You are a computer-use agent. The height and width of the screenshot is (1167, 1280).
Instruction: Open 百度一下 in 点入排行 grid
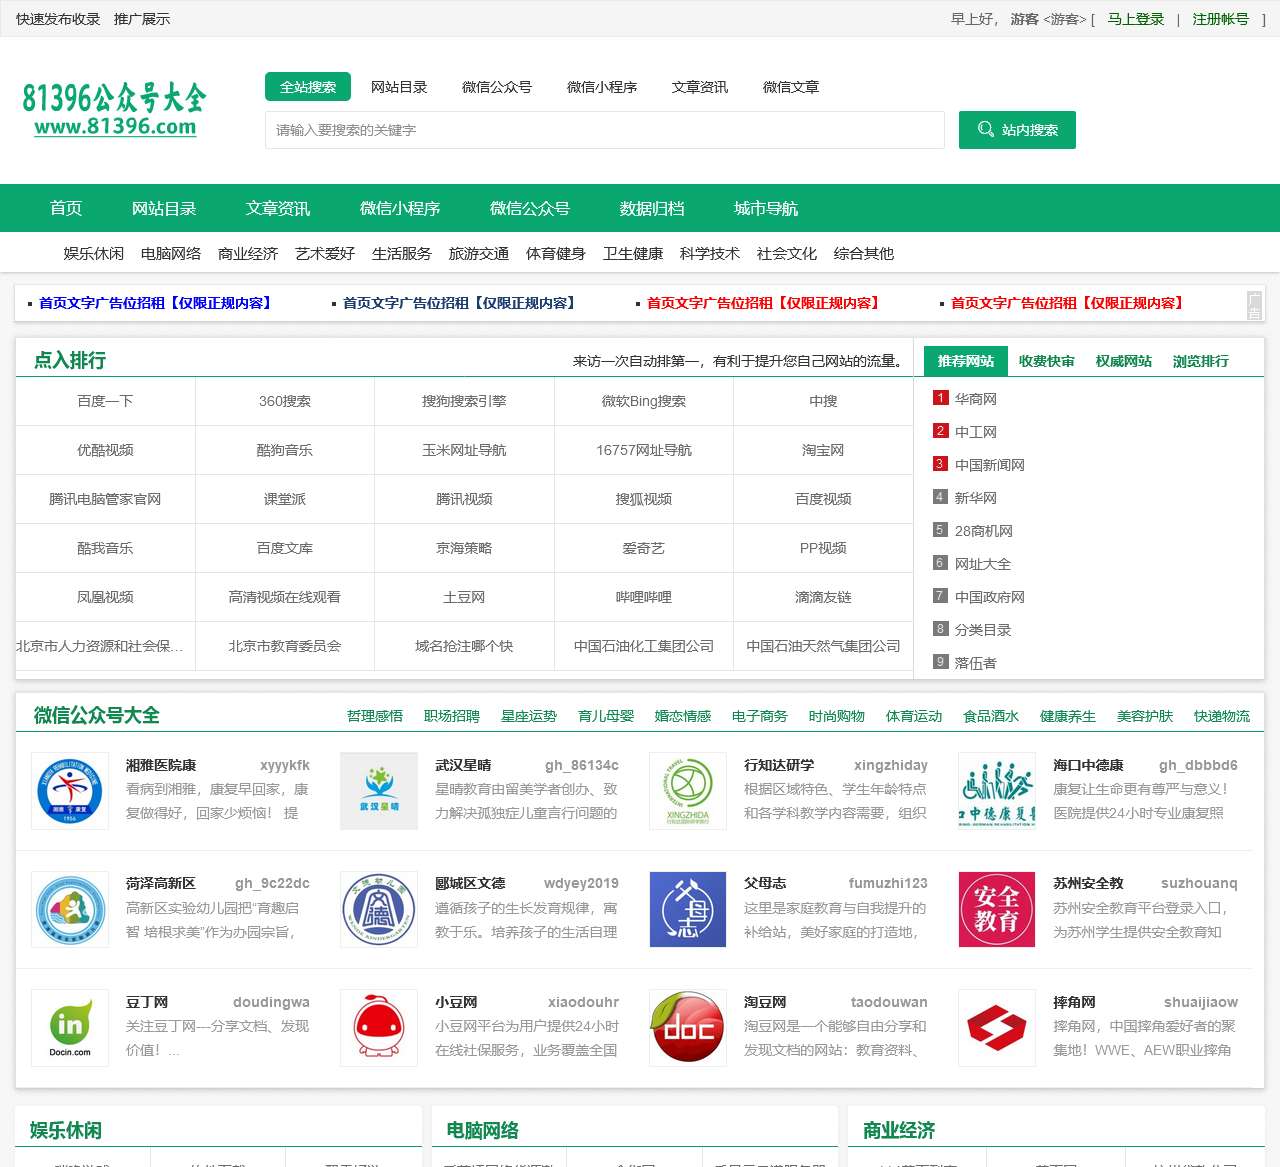pos(105,401)
